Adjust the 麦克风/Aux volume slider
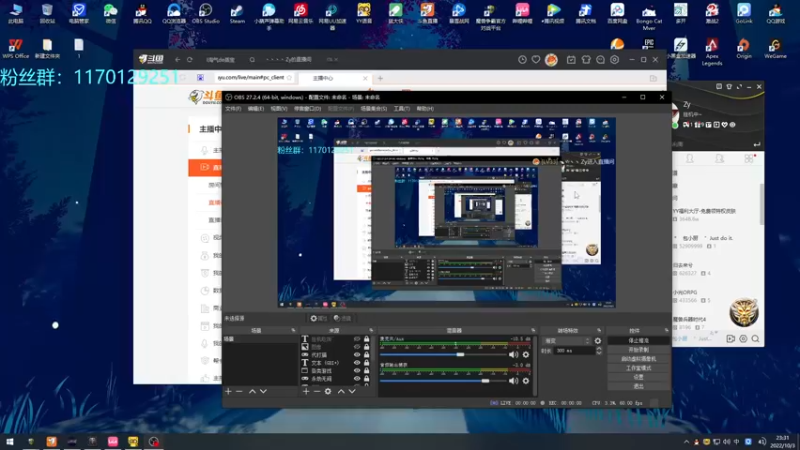 443,355
